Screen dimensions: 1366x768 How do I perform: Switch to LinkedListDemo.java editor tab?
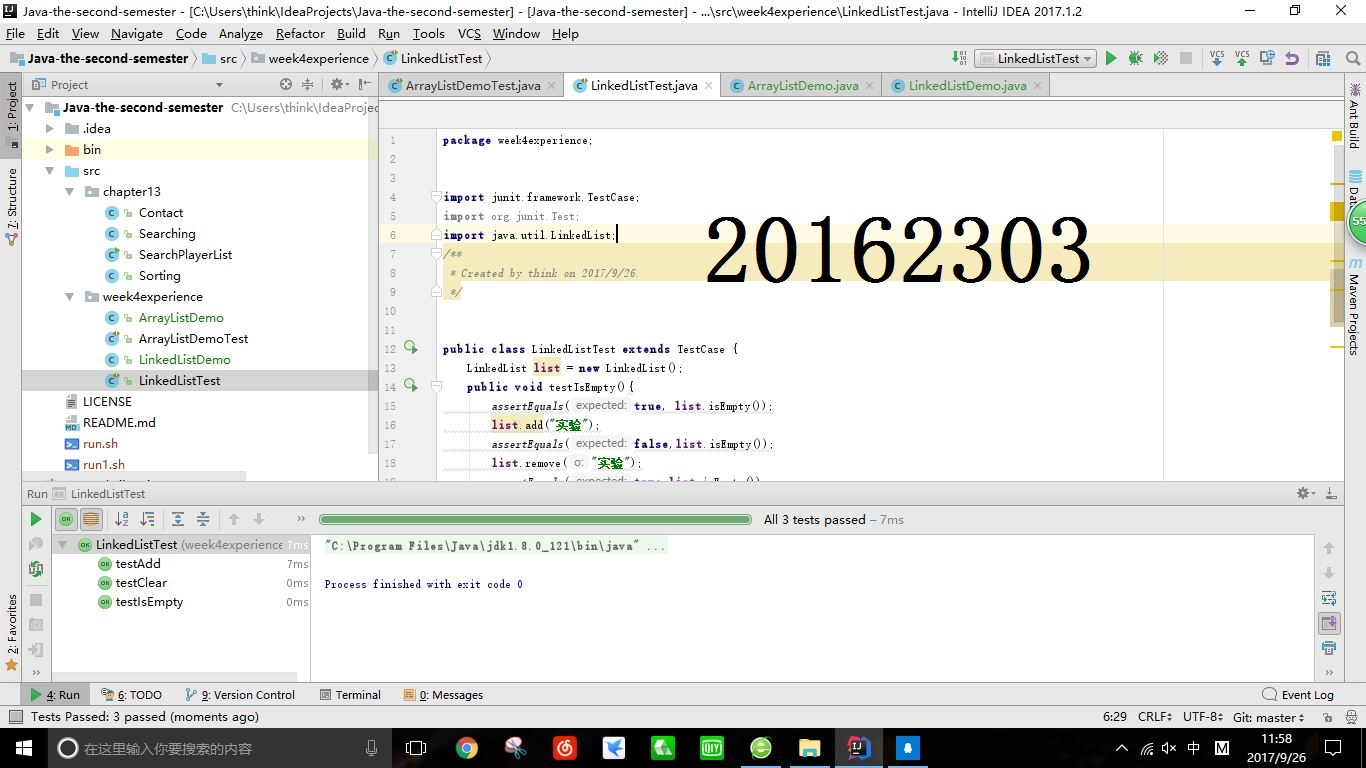pos(966,86)
